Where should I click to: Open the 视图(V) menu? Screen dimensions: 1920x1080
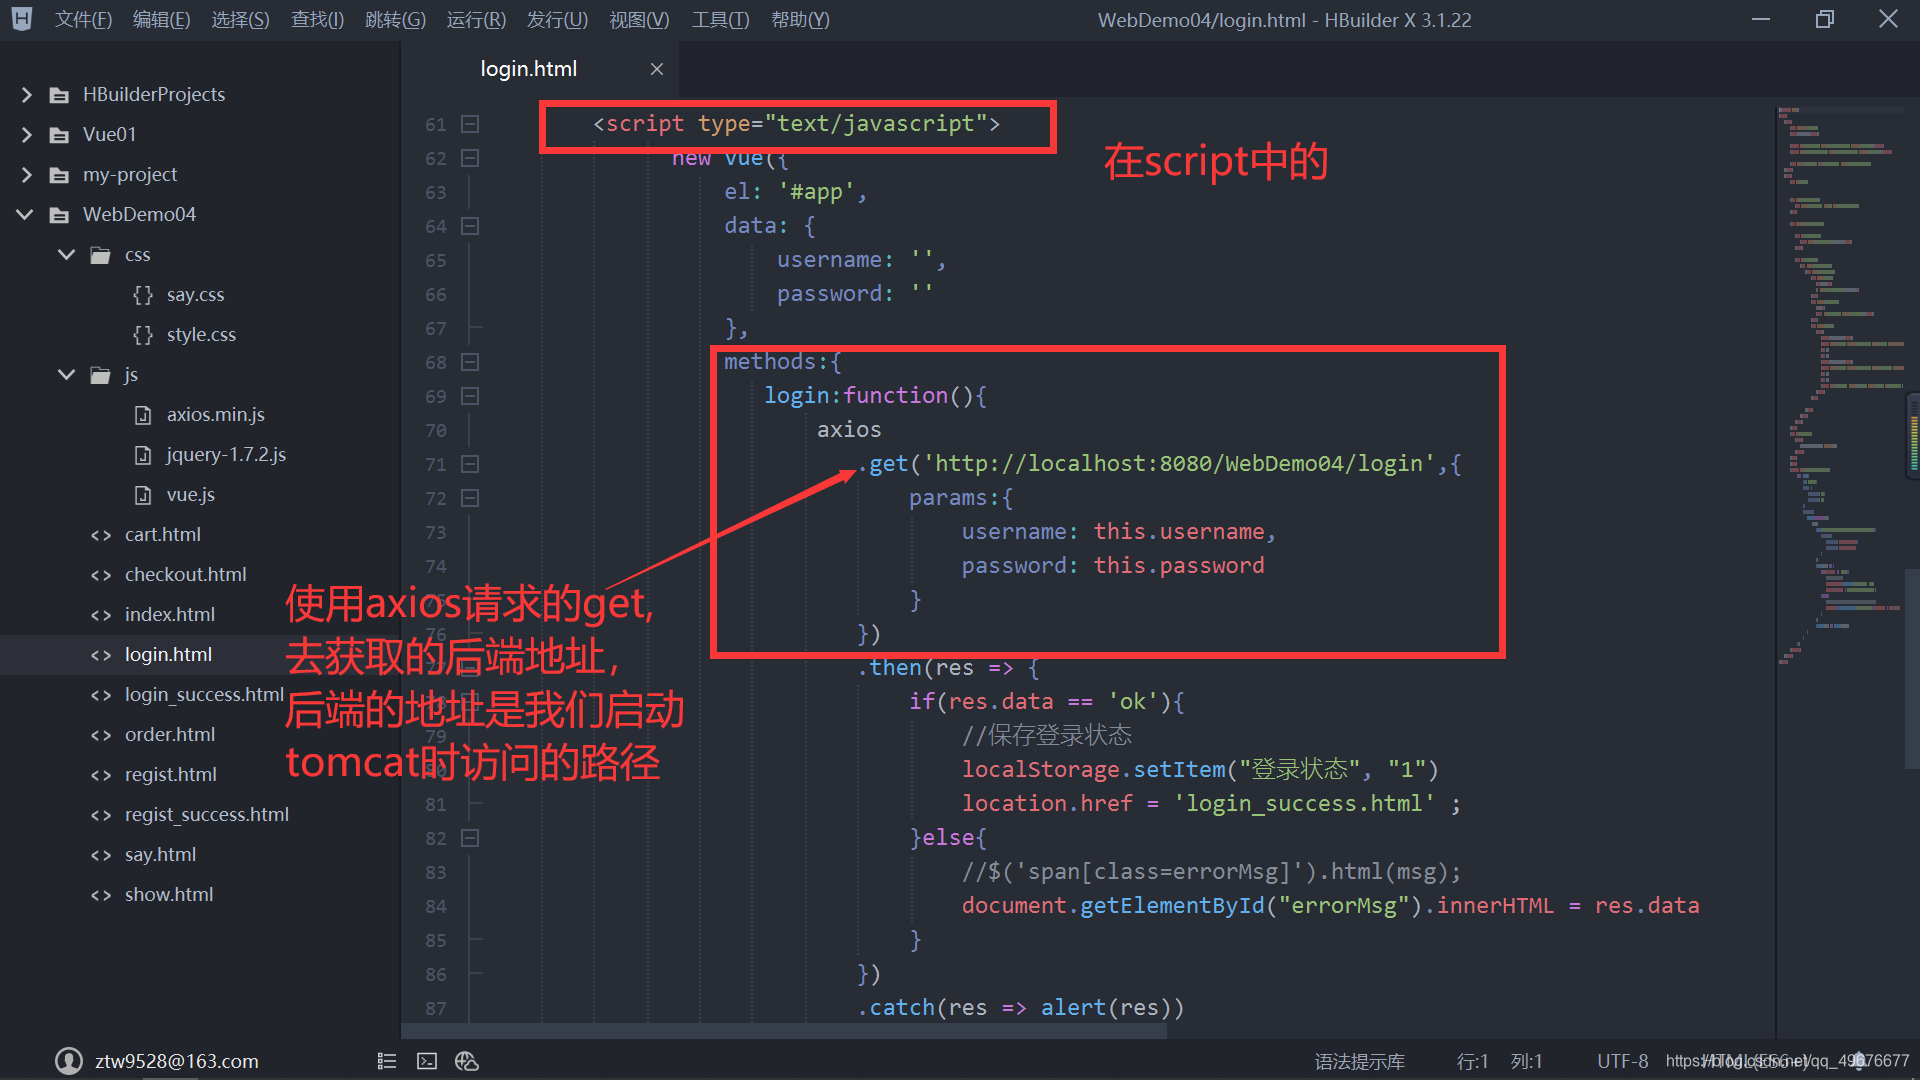[639, 20]
